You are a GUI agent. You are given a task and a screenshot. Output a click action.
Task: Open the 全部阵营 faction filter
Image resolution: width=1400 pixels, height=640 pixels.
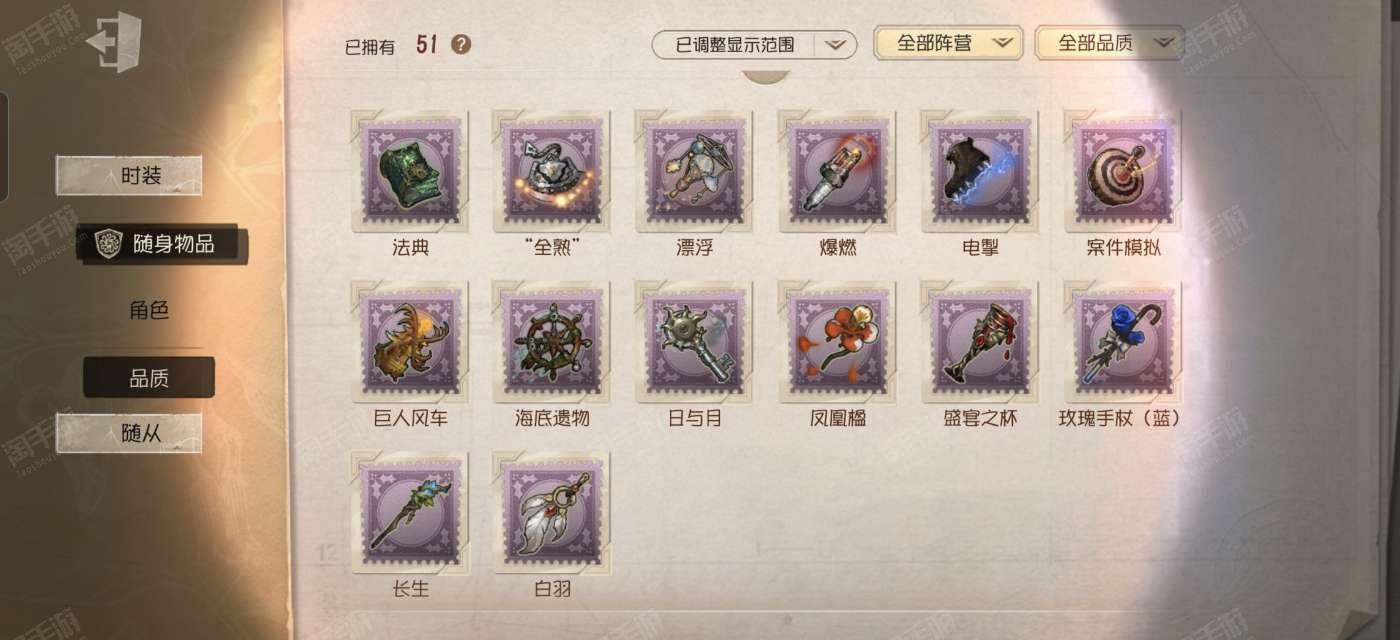click(x=948, y=43)
